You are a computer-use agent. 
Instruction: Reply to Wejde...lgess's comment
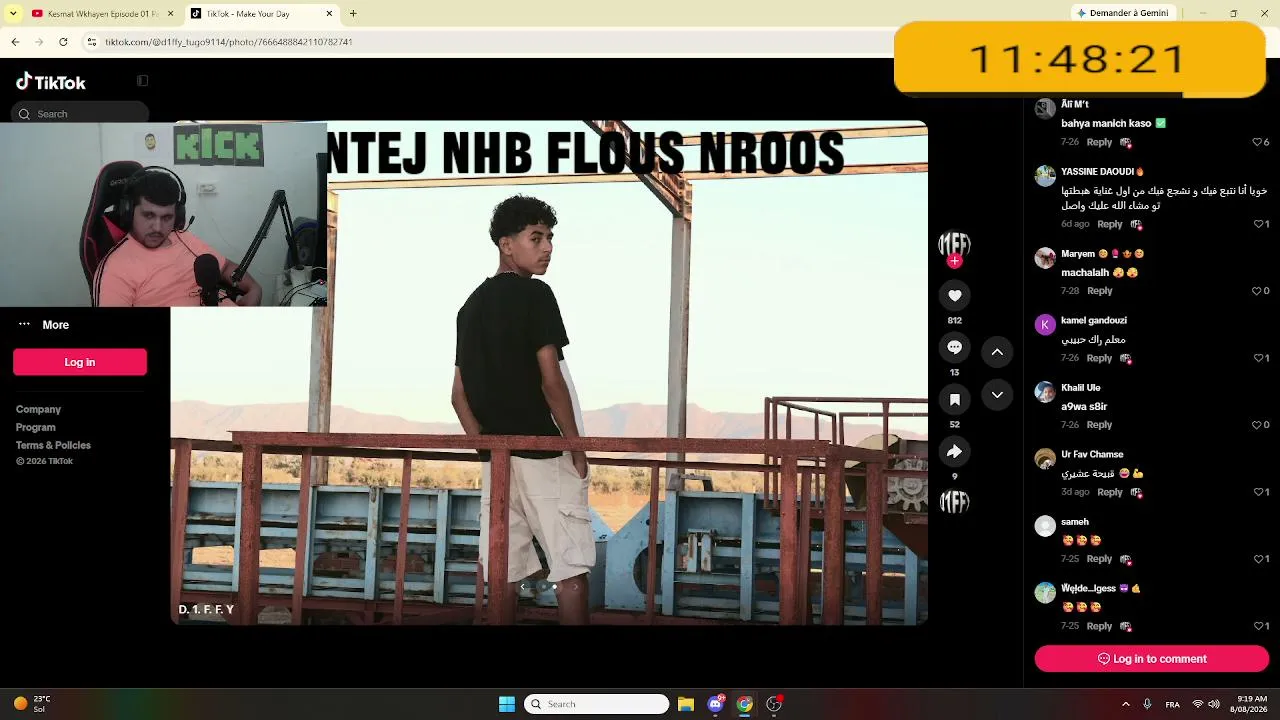(x=1099, y=626)
